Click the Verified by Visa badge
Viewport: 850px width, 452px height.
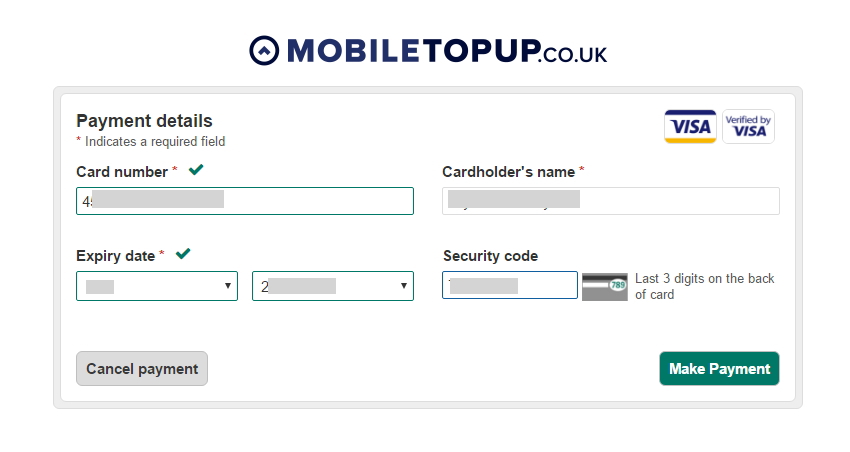748,127
